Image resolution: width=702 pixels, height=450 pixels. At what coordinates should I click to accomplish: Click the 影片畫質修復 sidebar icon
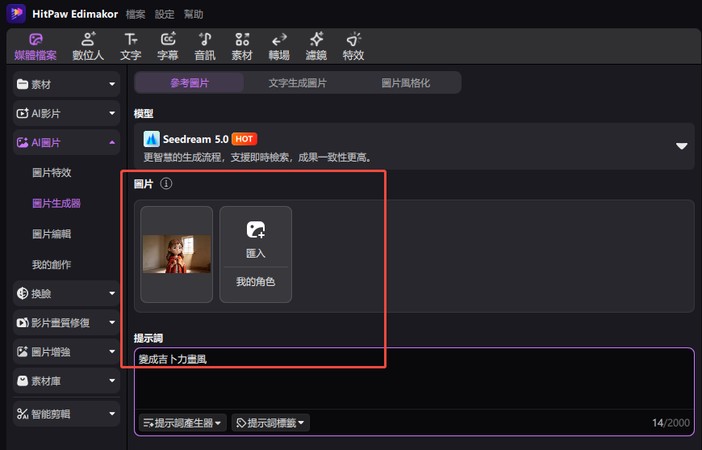coord(22,322)
